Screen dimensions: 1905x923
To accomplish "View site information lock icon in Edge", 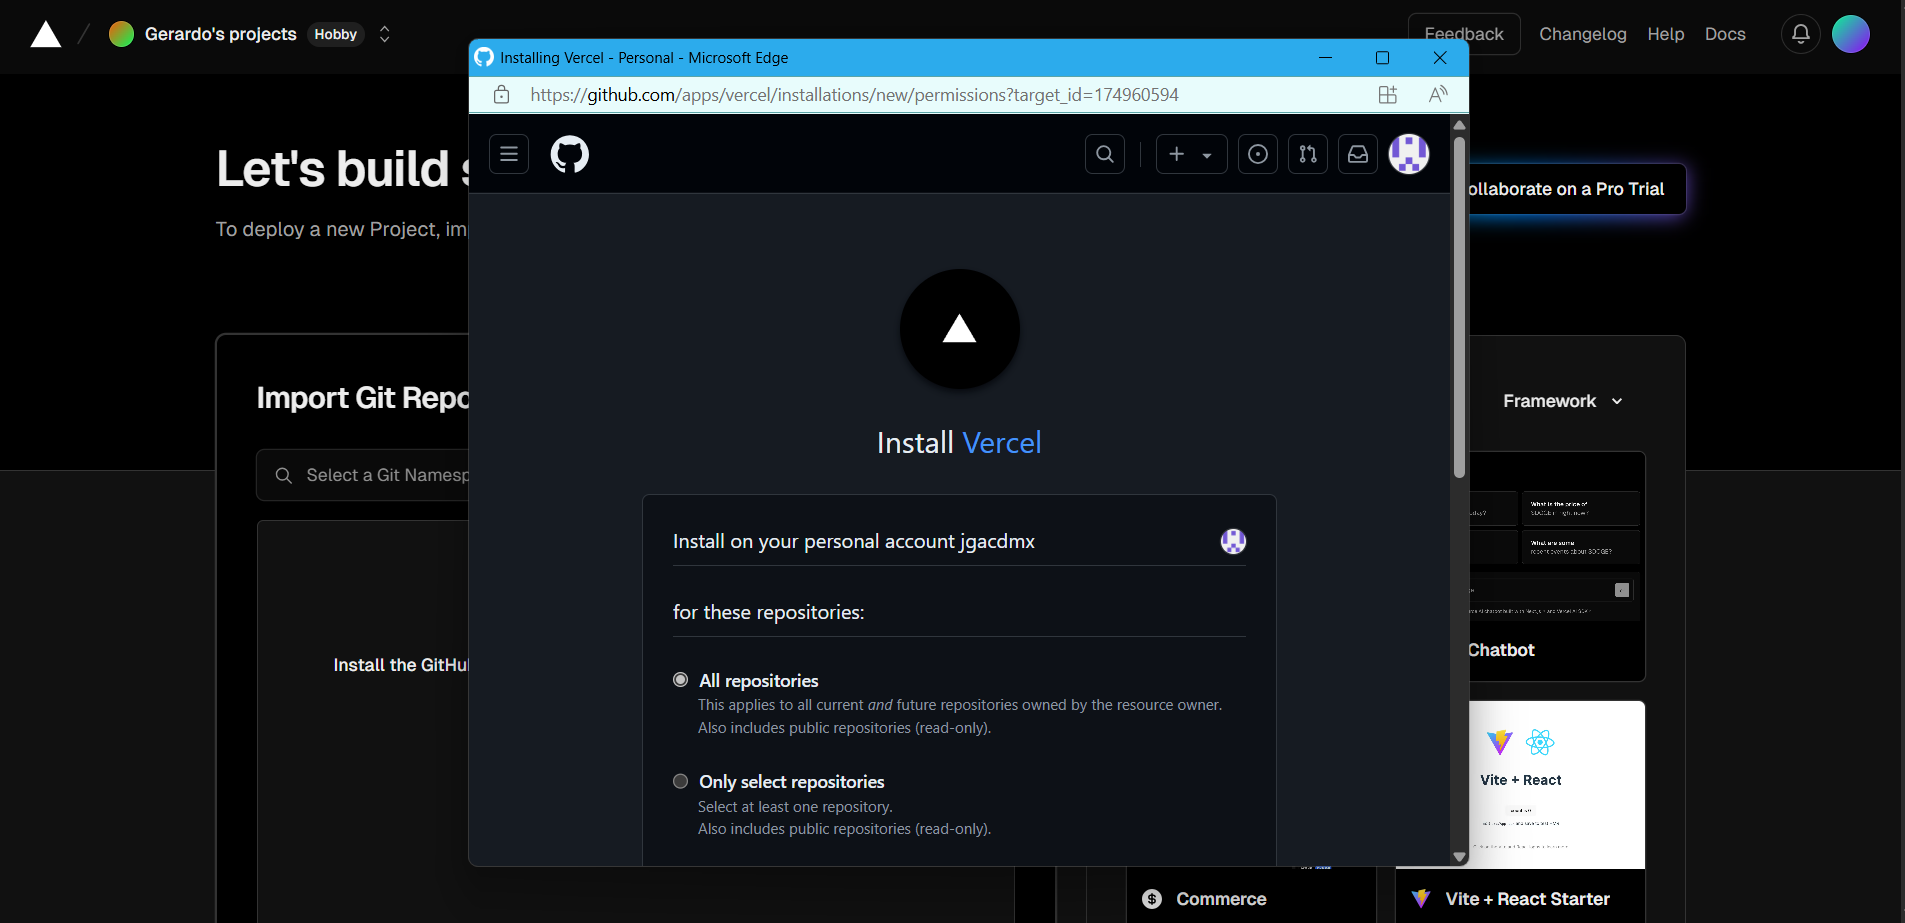I will click(502, 95).
